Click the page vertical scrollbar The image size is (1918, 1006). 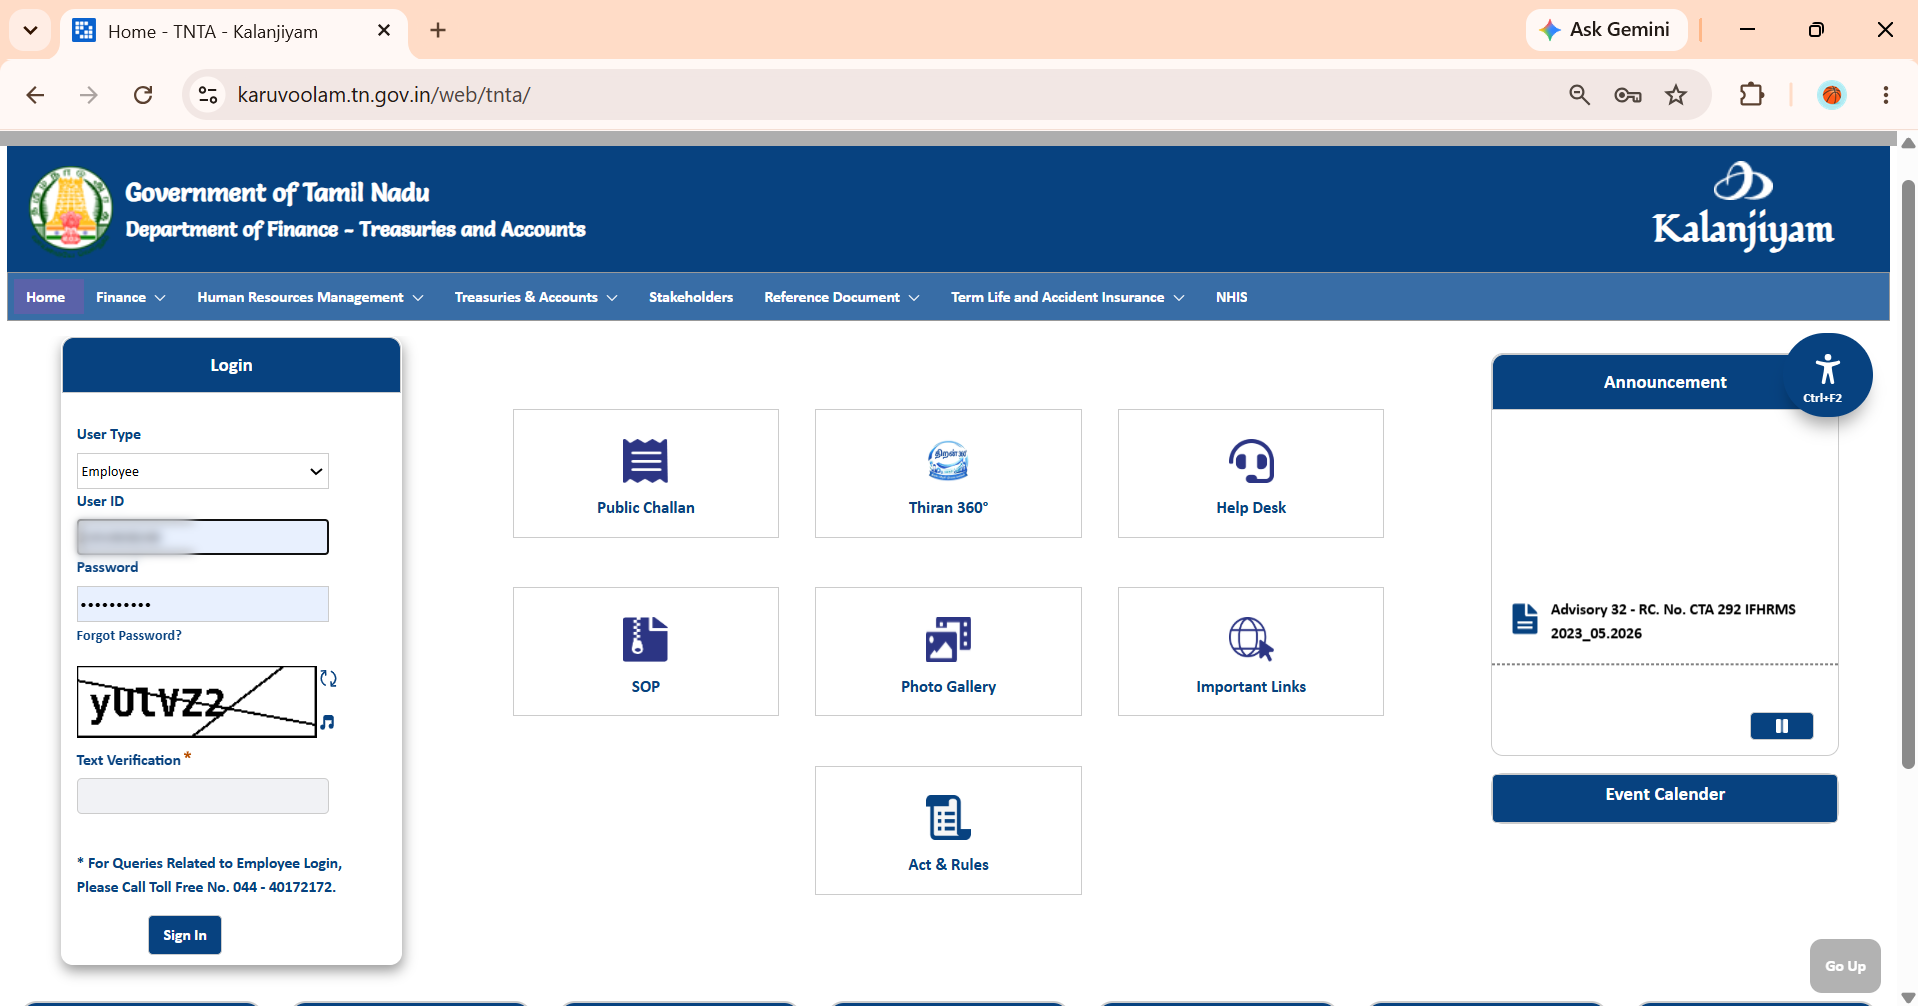(x=1908, y=475)
